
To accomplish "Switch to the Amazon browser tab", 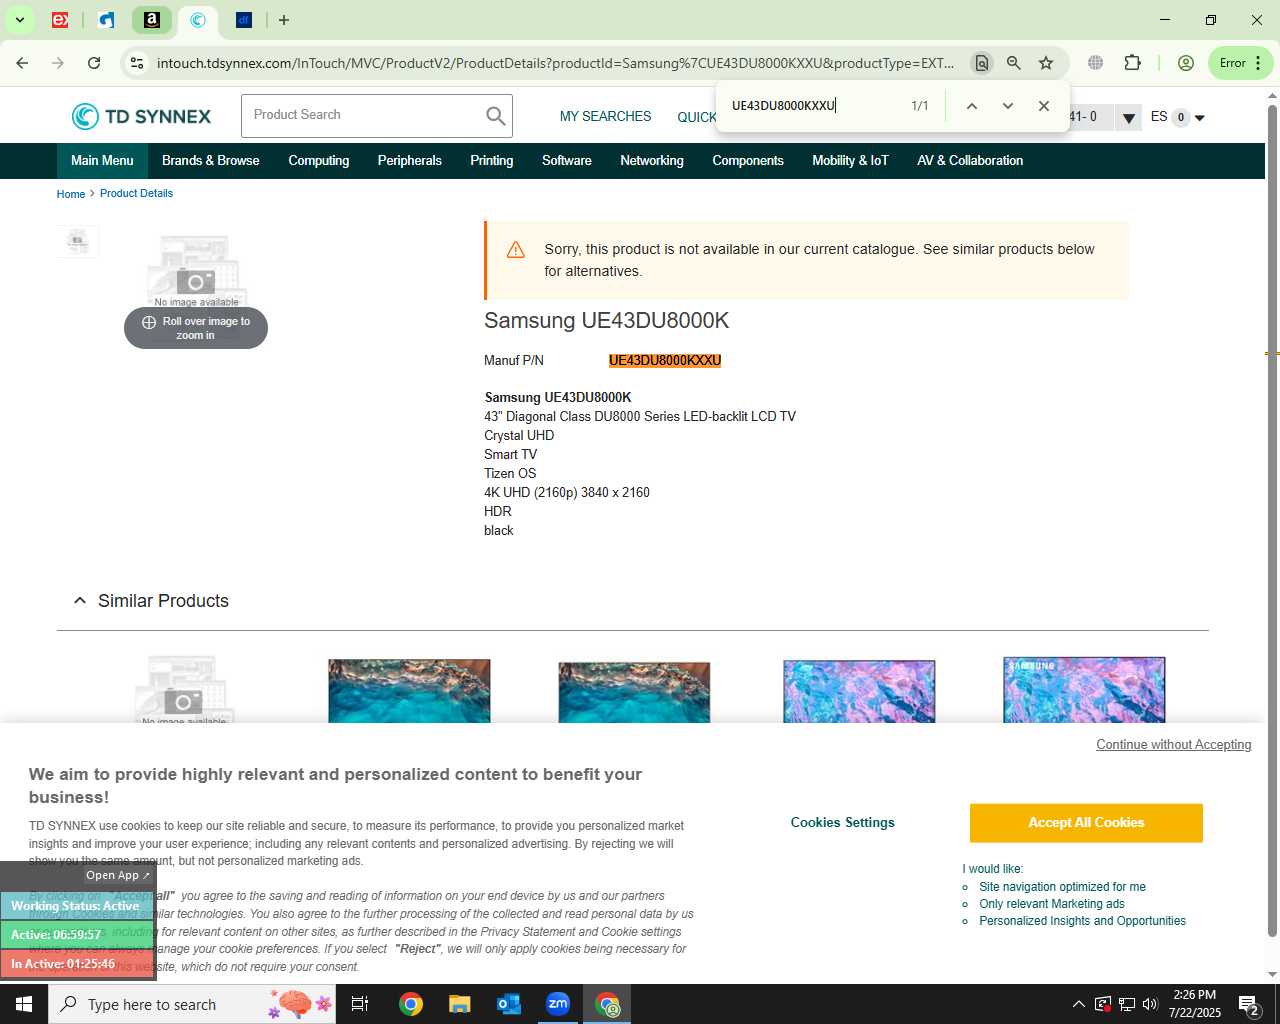I will click(x=152, y=20).
